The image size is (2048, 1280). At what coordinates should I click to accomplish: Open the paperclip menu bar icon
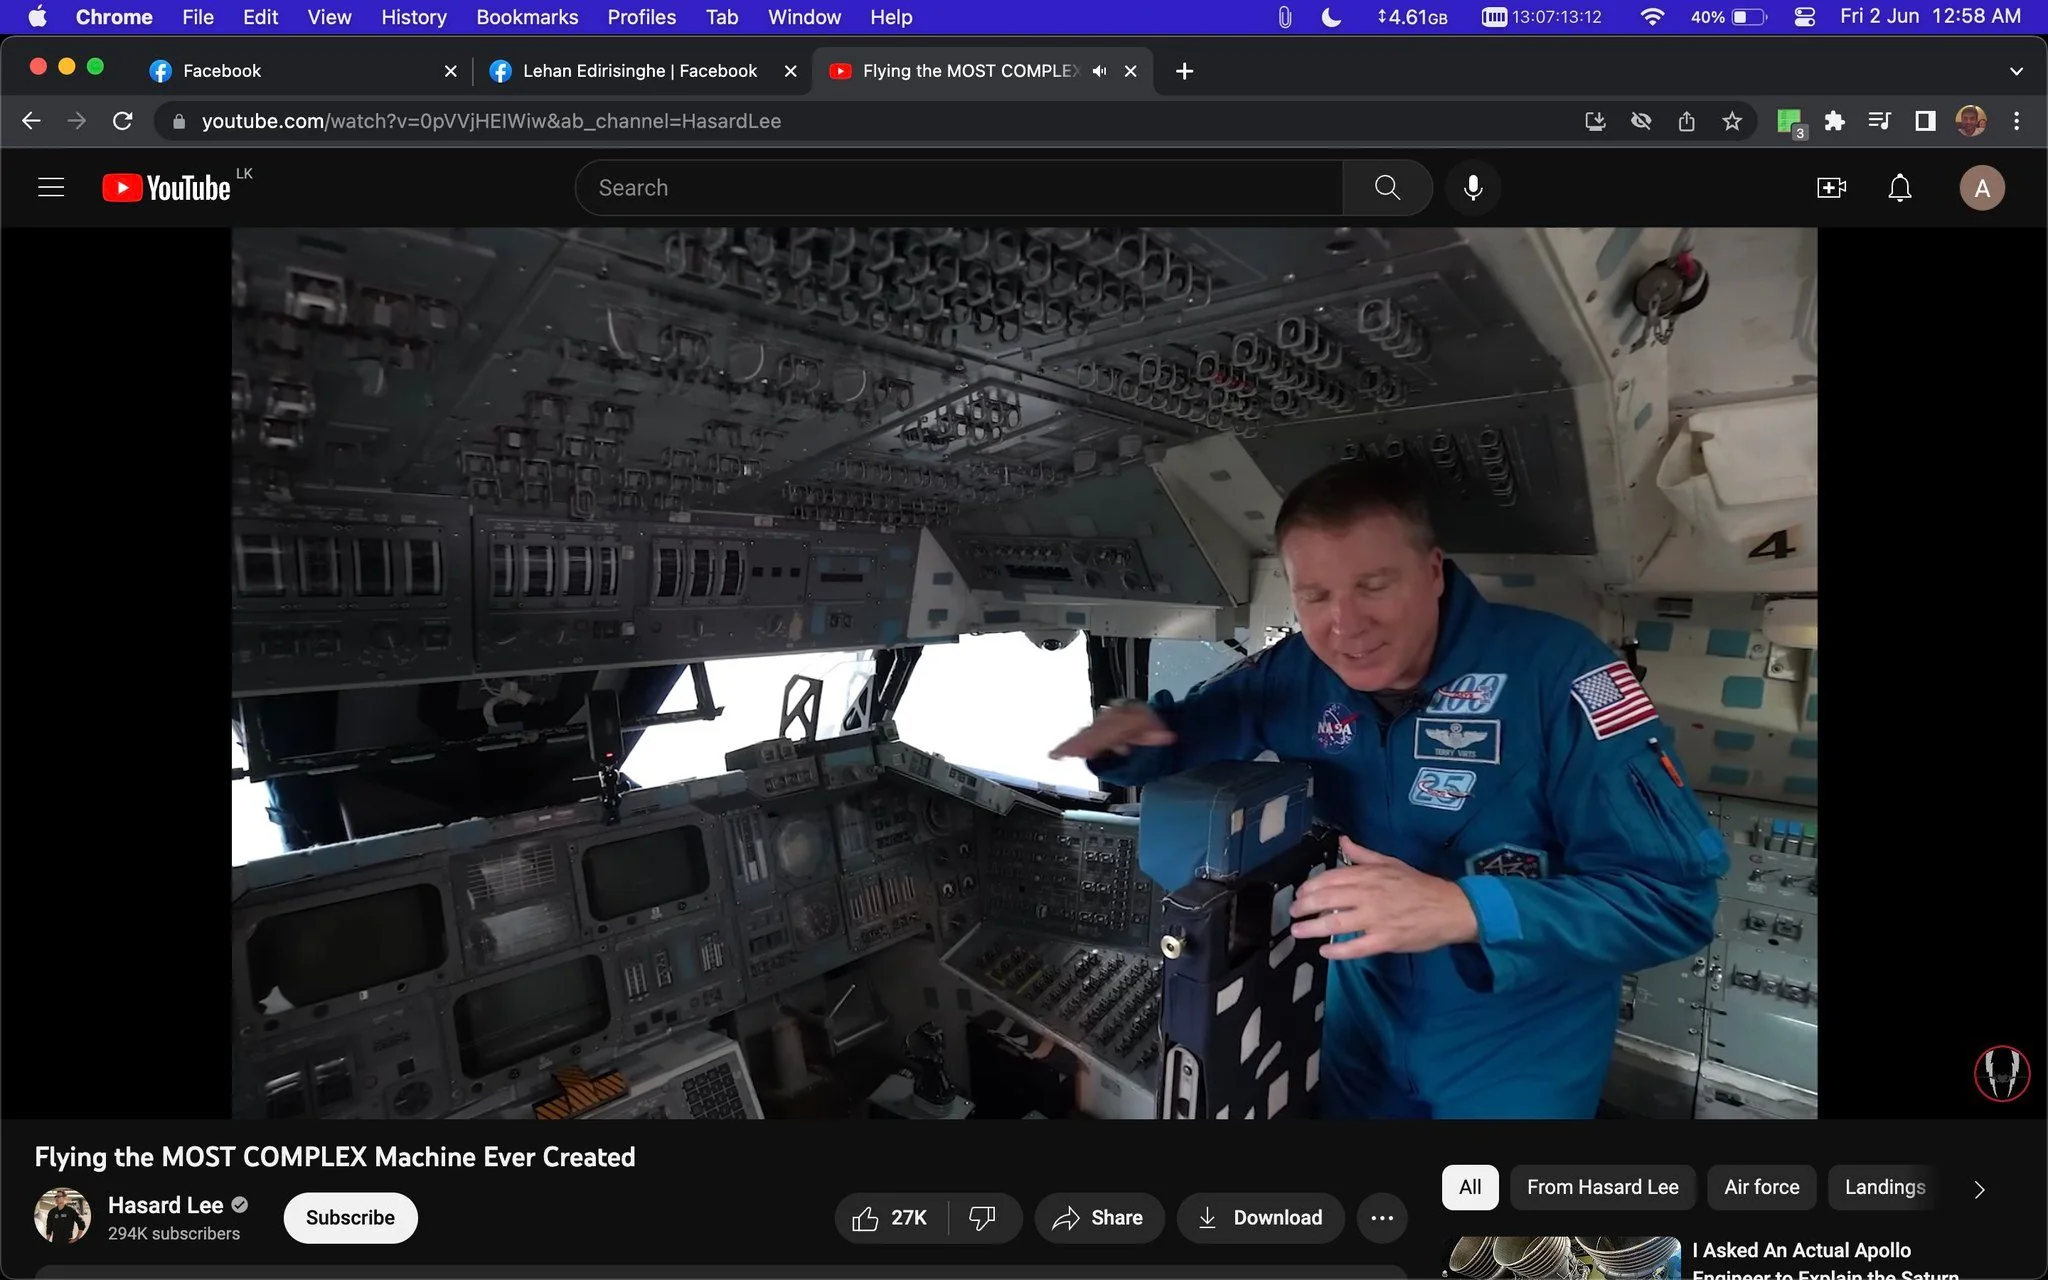tap(1284, 17)
